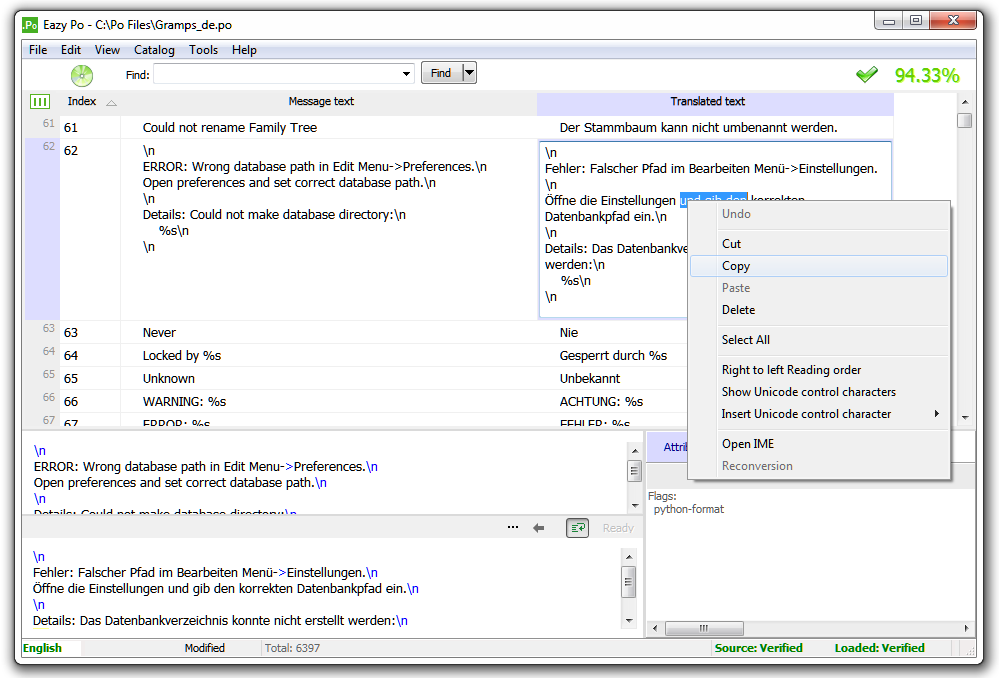Click the Ready button
Screen dimensions: 999x678
click(x=618, y=528)
